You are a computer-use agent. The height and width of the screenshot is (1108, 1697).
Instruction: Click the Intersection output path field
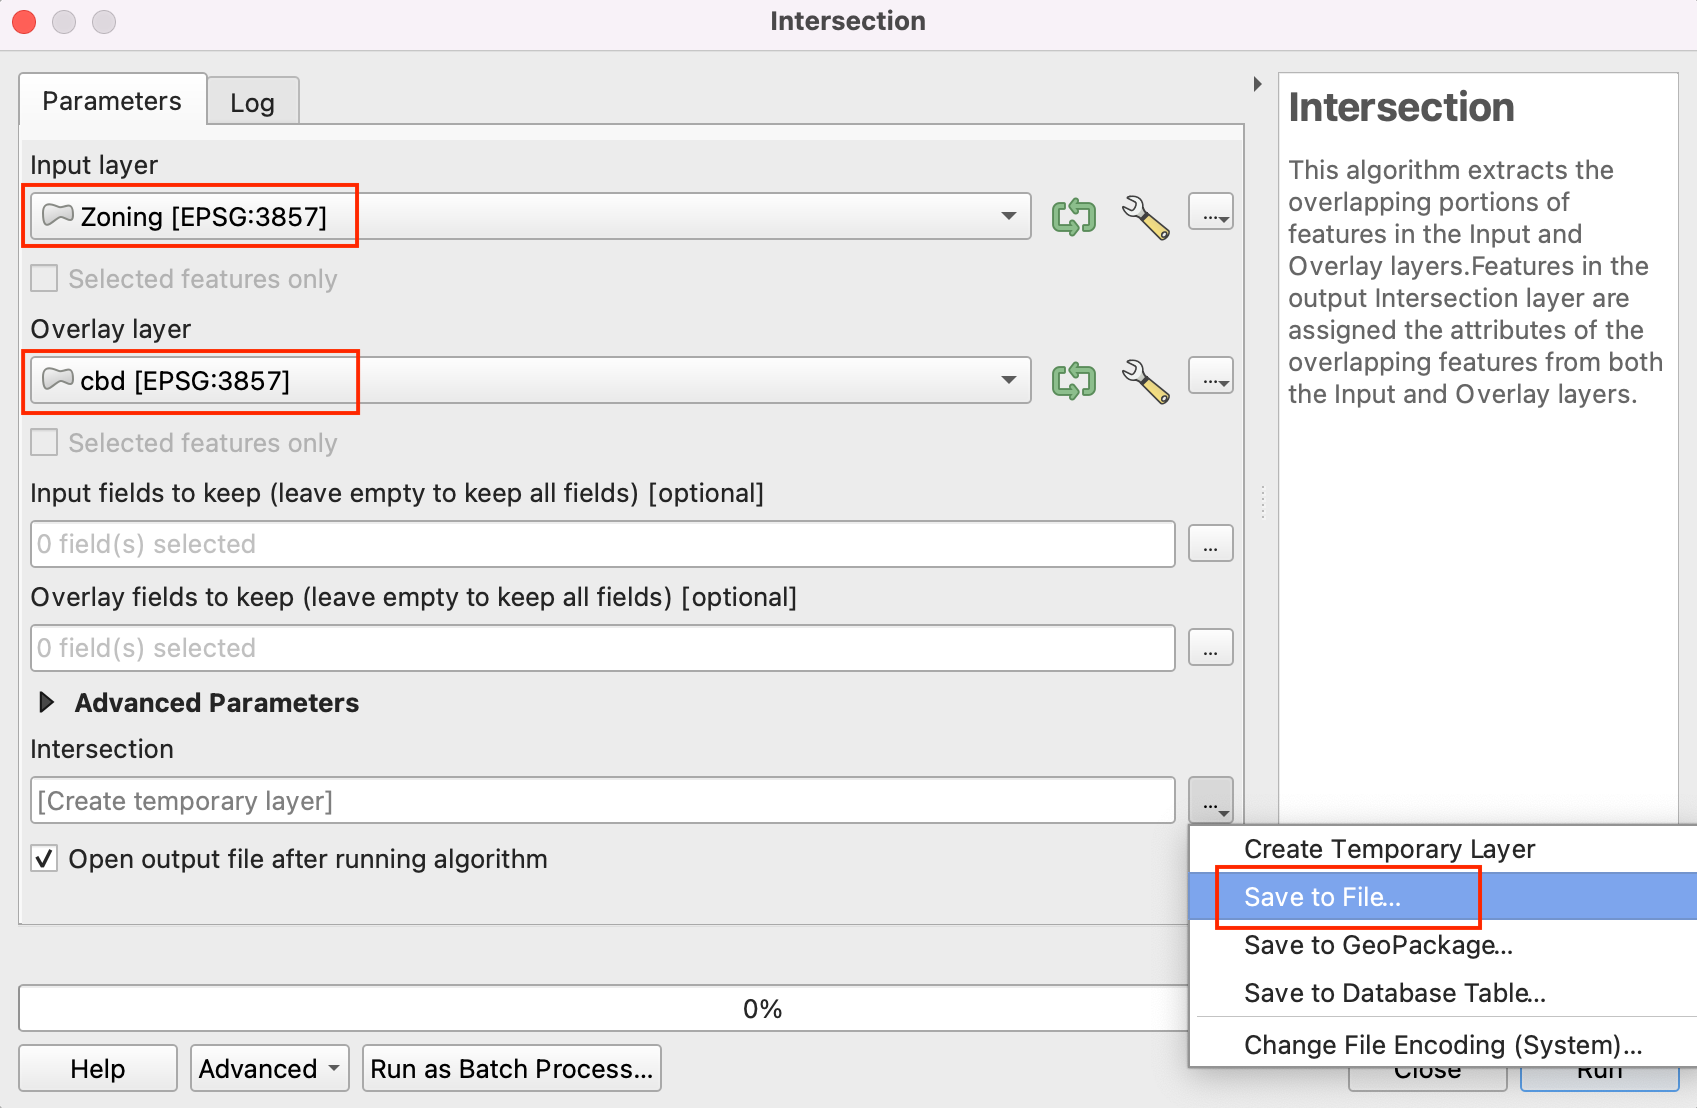tap(602, 801)
